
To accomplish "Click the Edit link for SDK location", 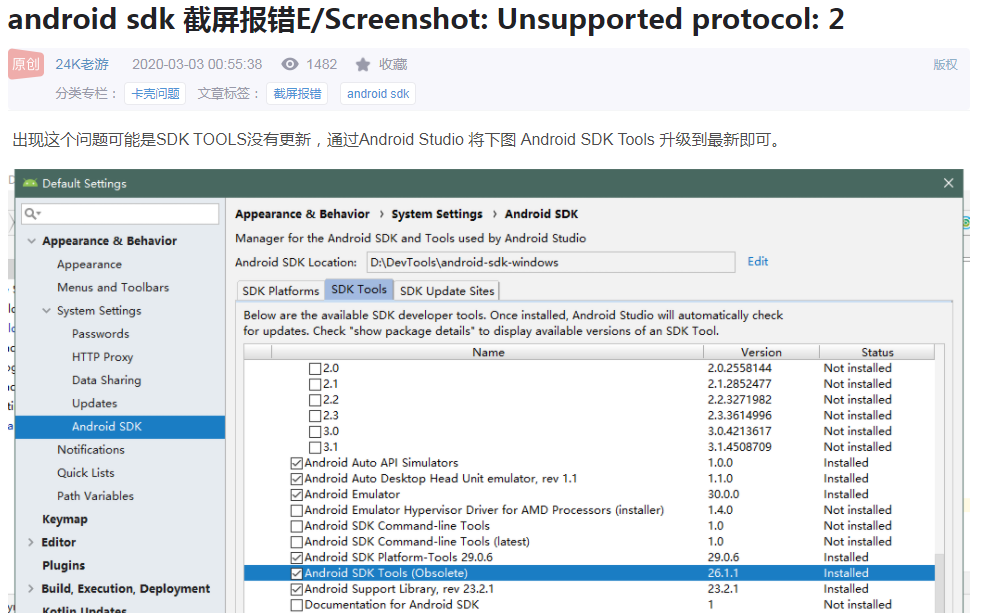I will click(x=758, y=261).
